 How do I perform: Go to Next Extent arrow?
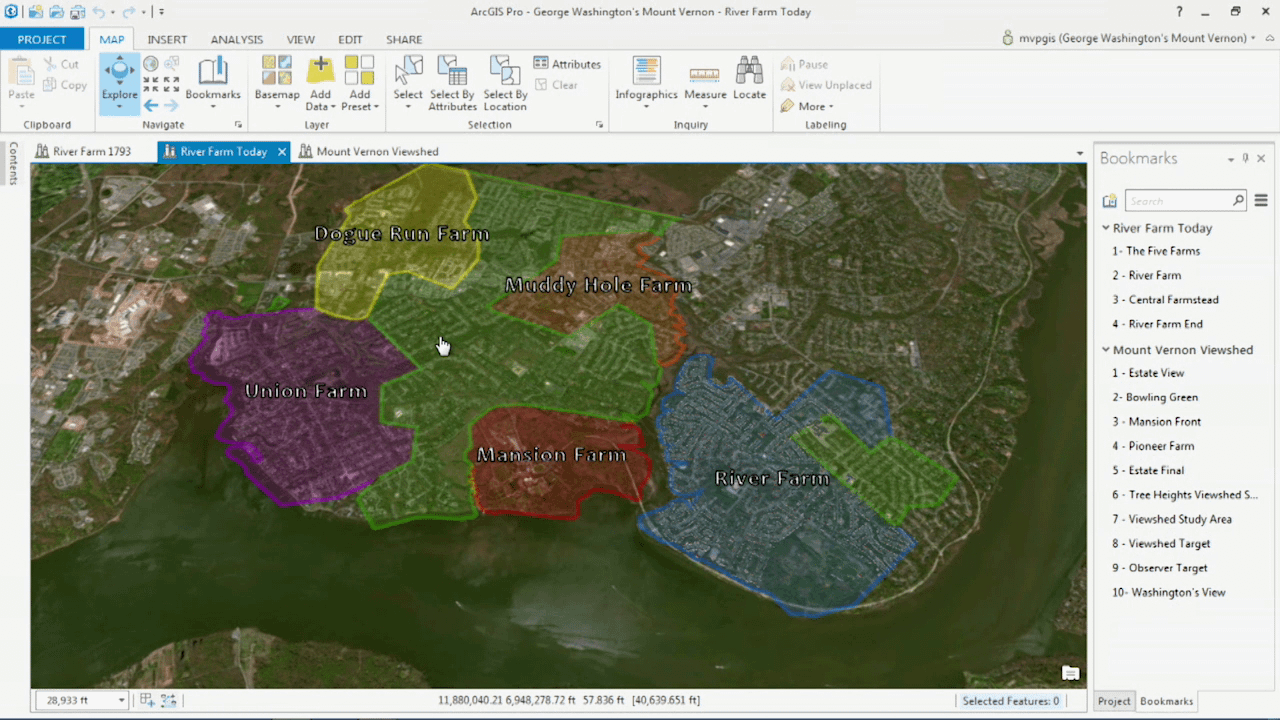tap(171, 105)
